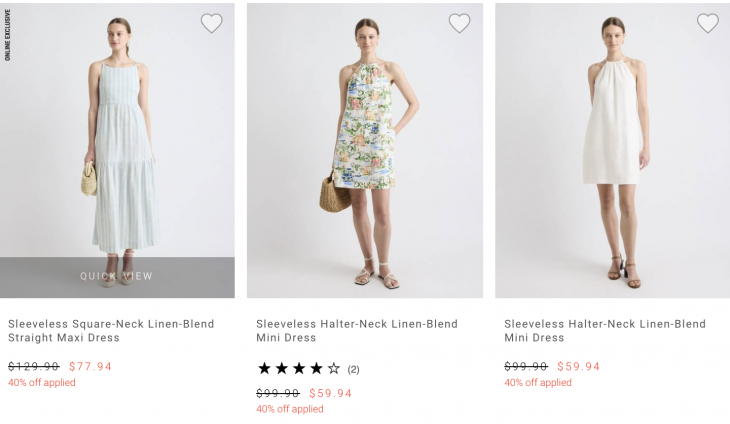This screenshot has height=424, width=730.
Task: Click the $59.94 price of the white mini dress
Action: [x=578, y=366]
